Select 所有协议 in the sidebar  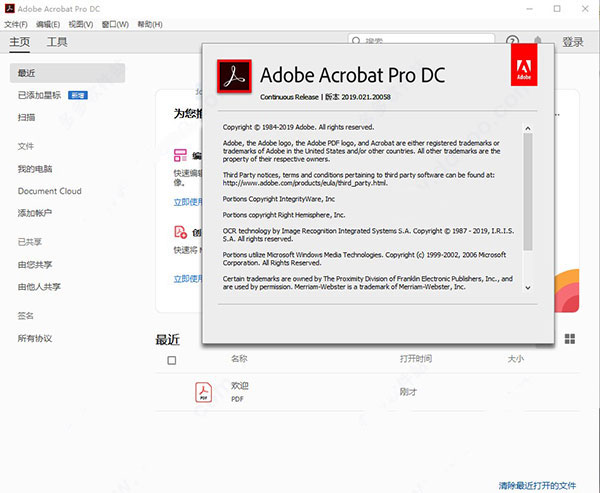(x=35, y=338)
